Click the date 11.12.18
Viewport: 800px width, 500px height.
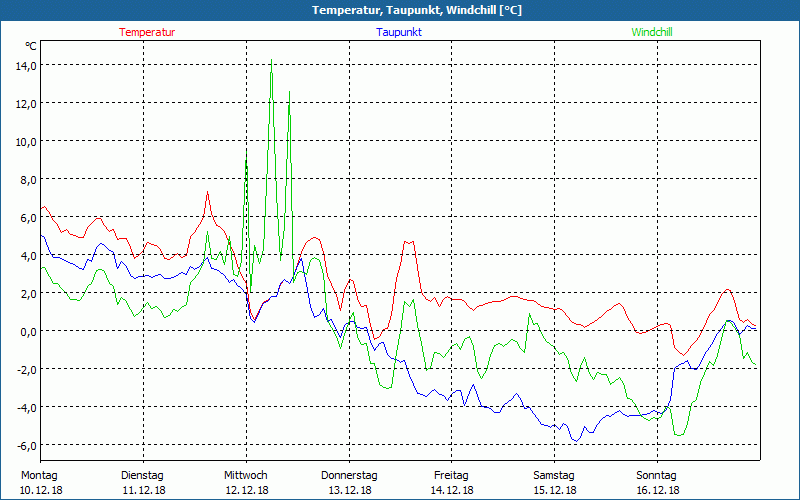point(144,491)
